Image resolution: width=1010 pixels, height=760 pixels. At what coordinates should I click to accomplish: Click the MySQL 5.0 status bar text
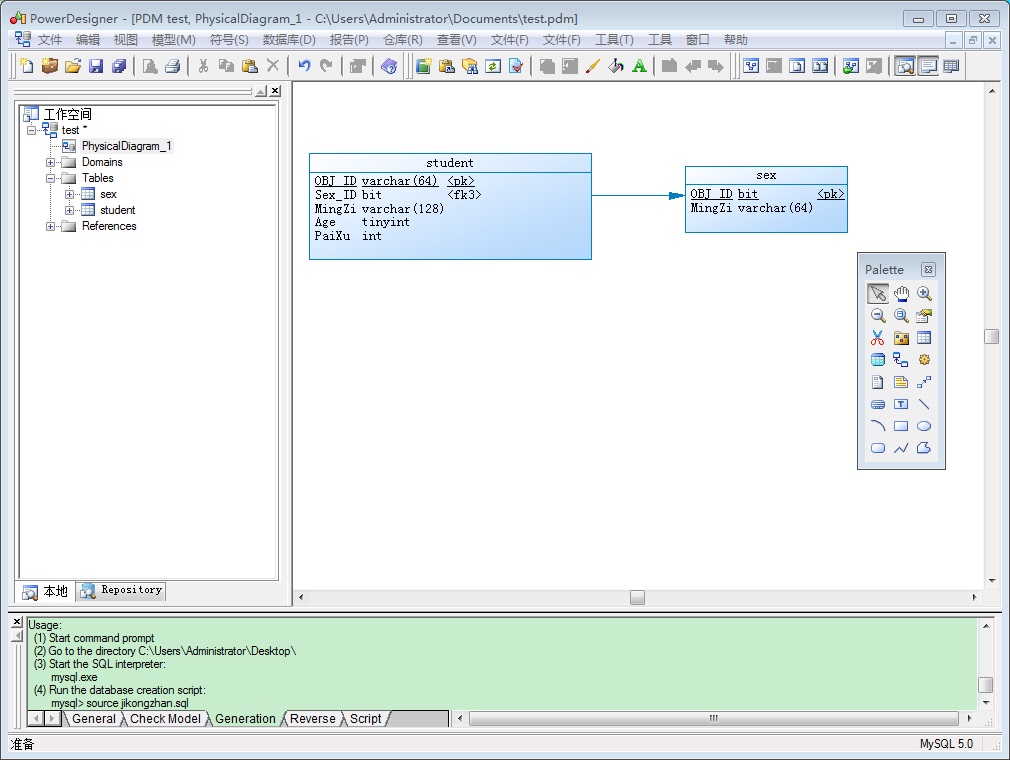click(x=946, y=744)
